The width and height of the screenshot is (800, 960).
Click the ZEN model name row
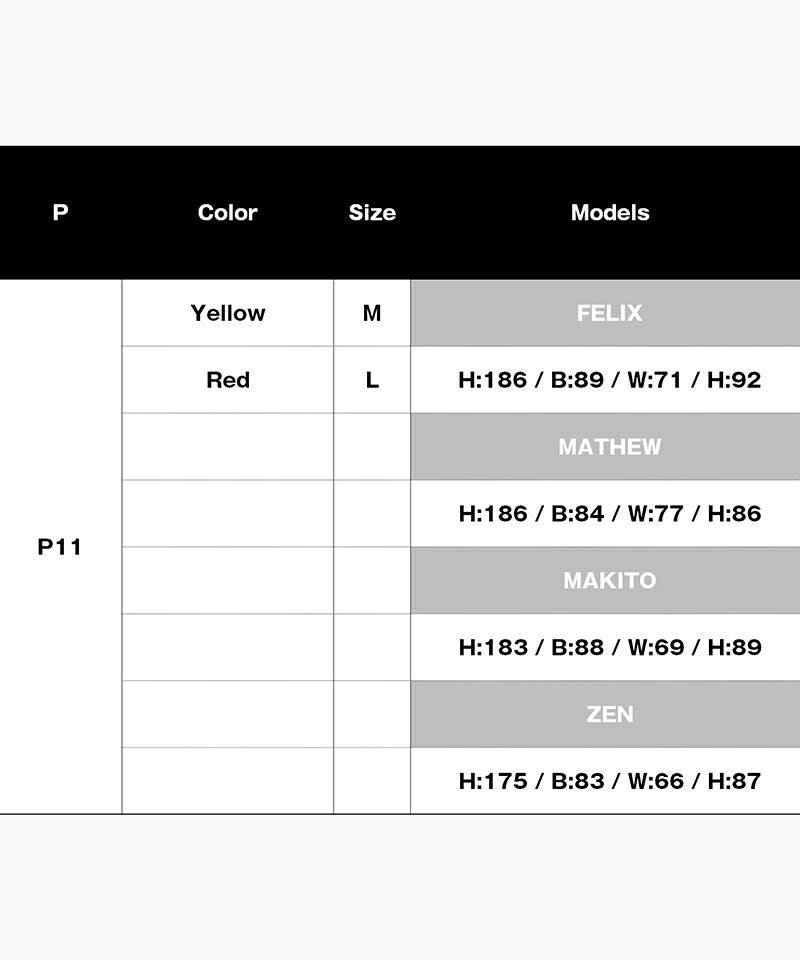pos(609,714)
